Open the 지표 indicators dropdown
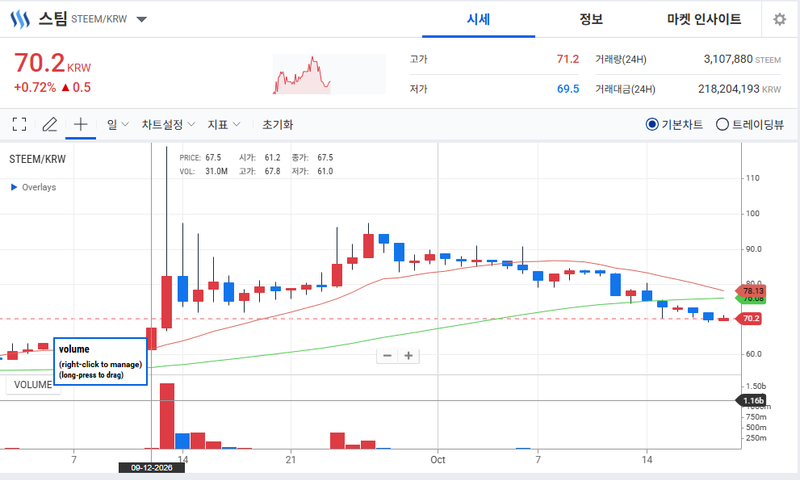The image size is (800, 480). [223, 124]
